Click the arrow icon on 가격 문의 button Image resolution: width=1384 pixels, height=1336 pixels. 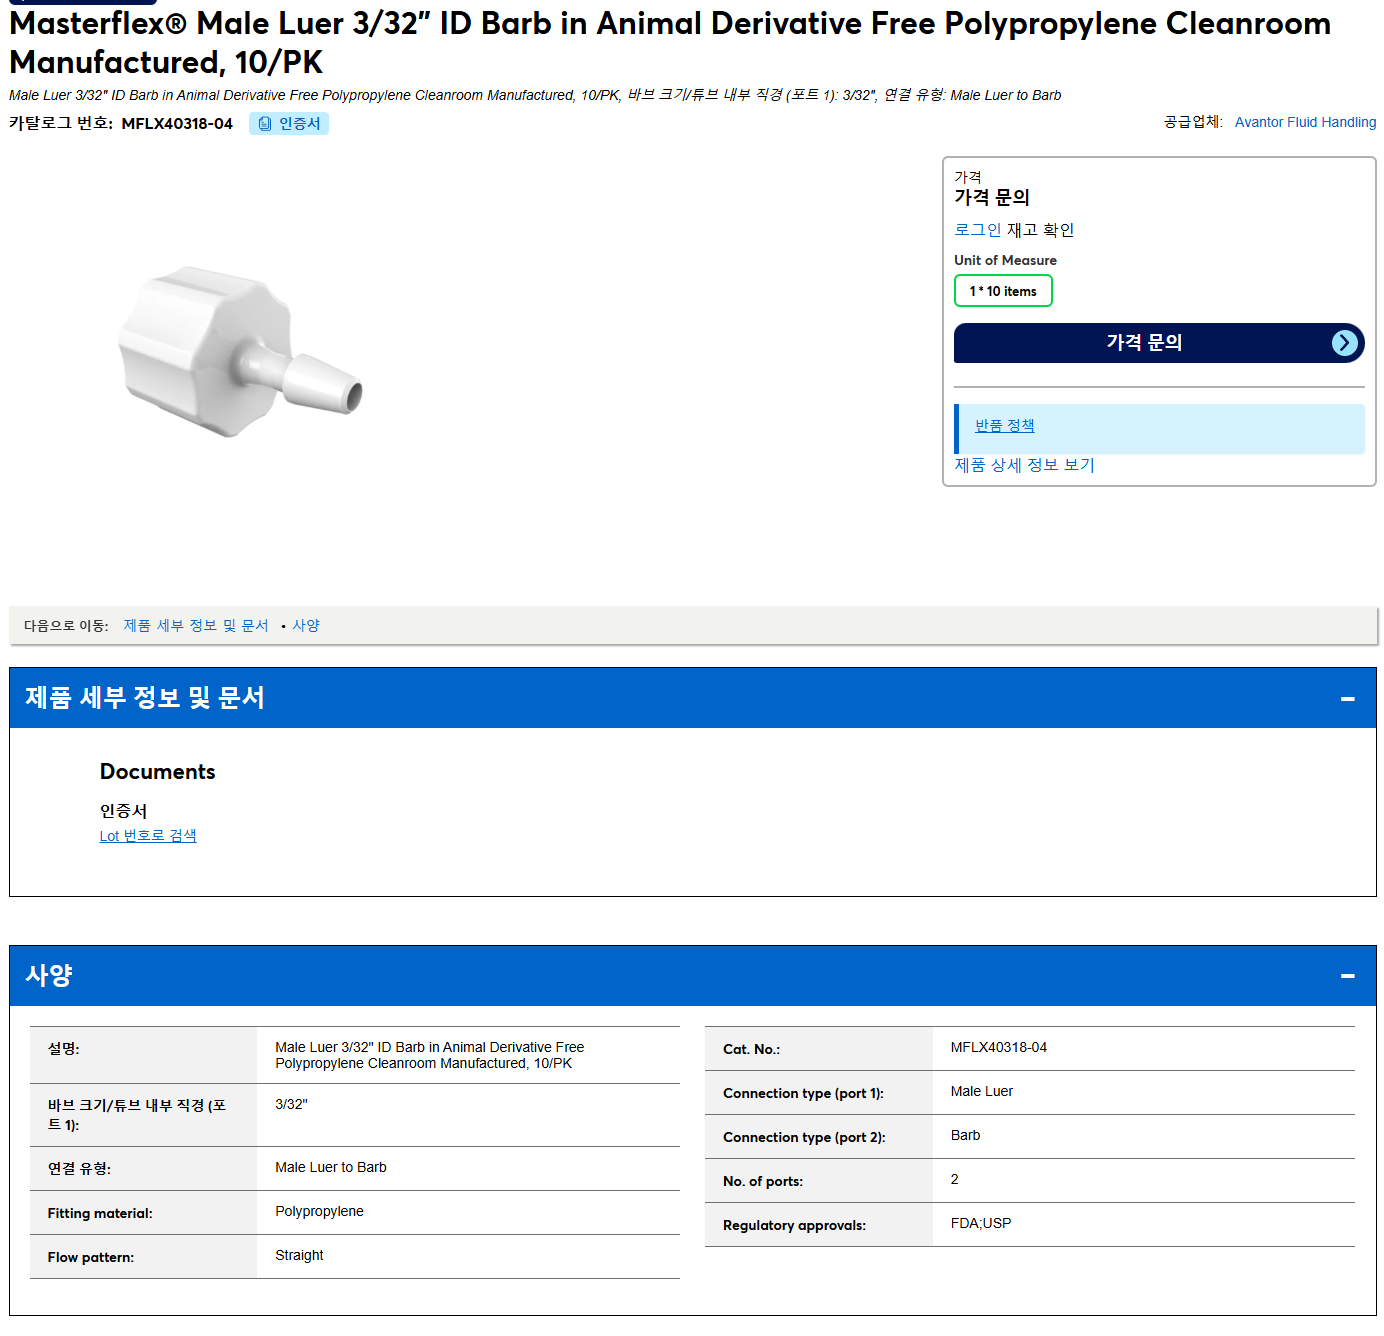[1345, 343]
